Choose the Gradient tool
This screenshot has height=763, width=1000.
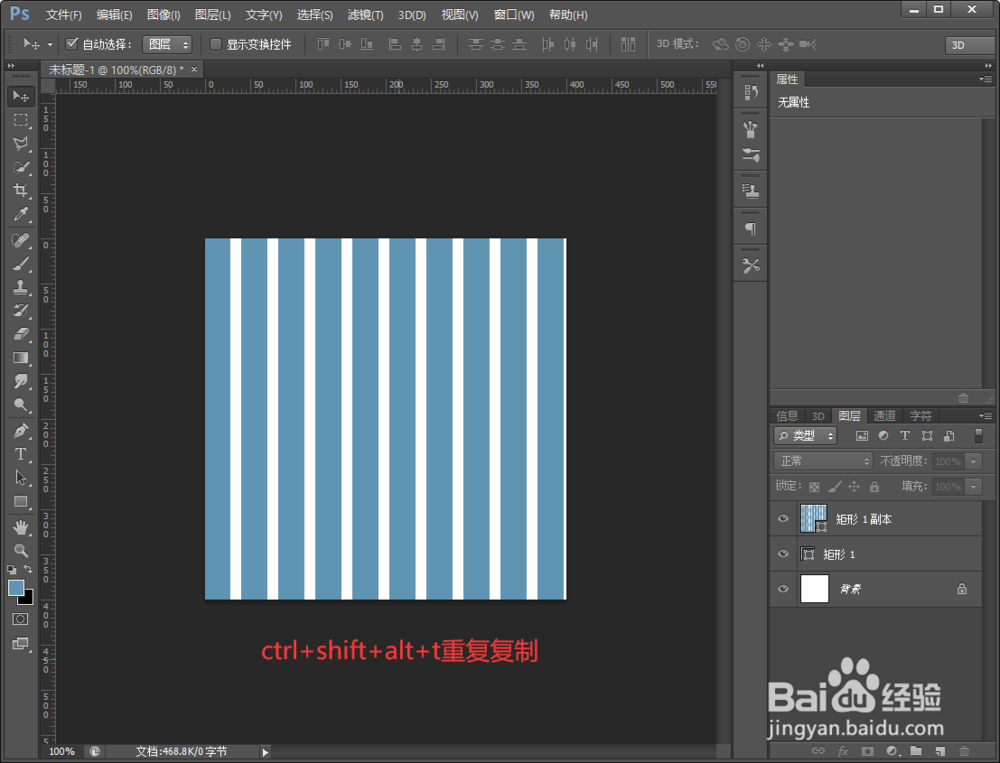point(20,357)
